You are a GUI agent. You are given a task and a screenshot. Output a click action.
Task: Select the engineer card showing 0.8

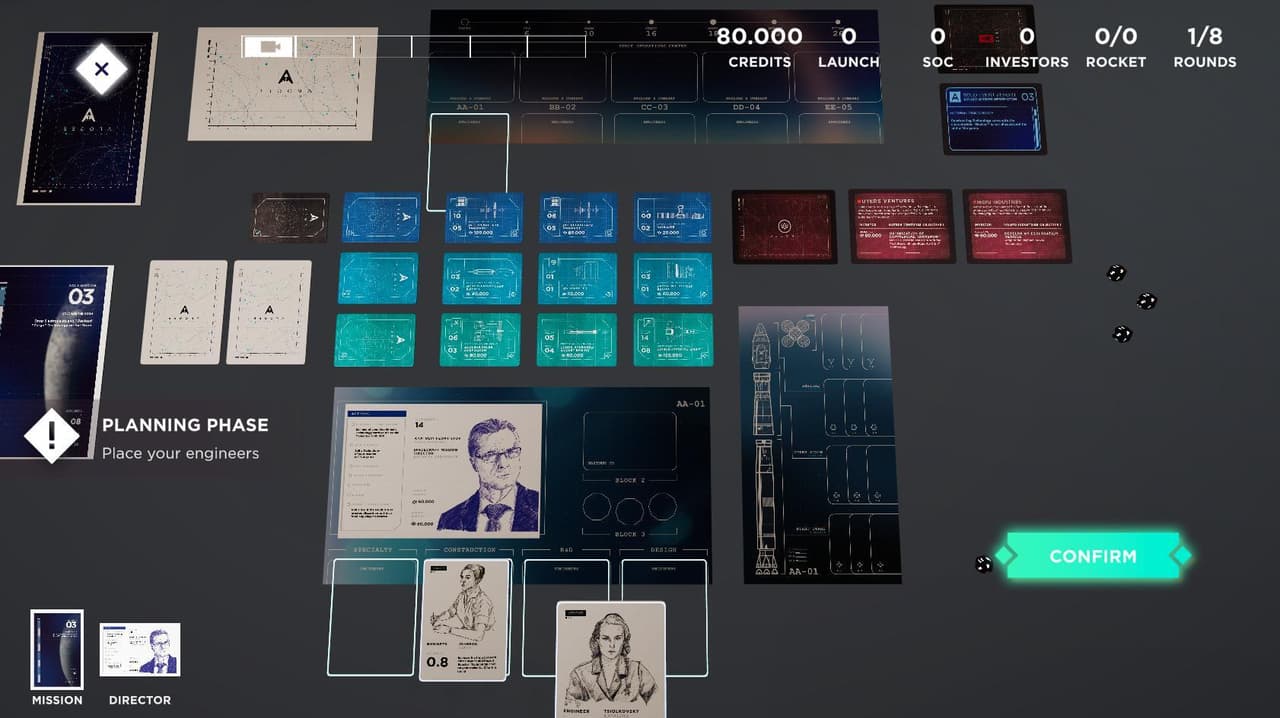464,620
